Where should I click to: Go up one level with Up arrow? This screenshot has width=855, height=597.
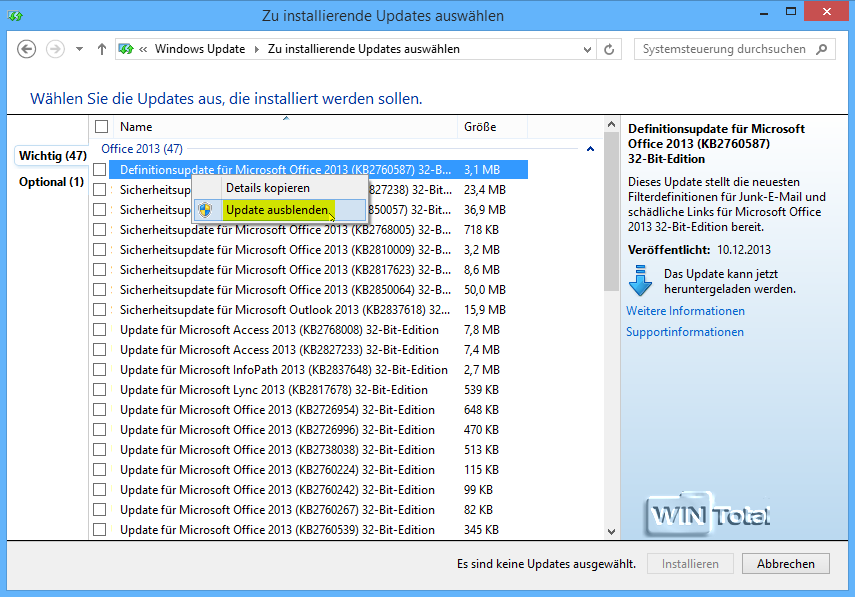click(x=101, y=49)
